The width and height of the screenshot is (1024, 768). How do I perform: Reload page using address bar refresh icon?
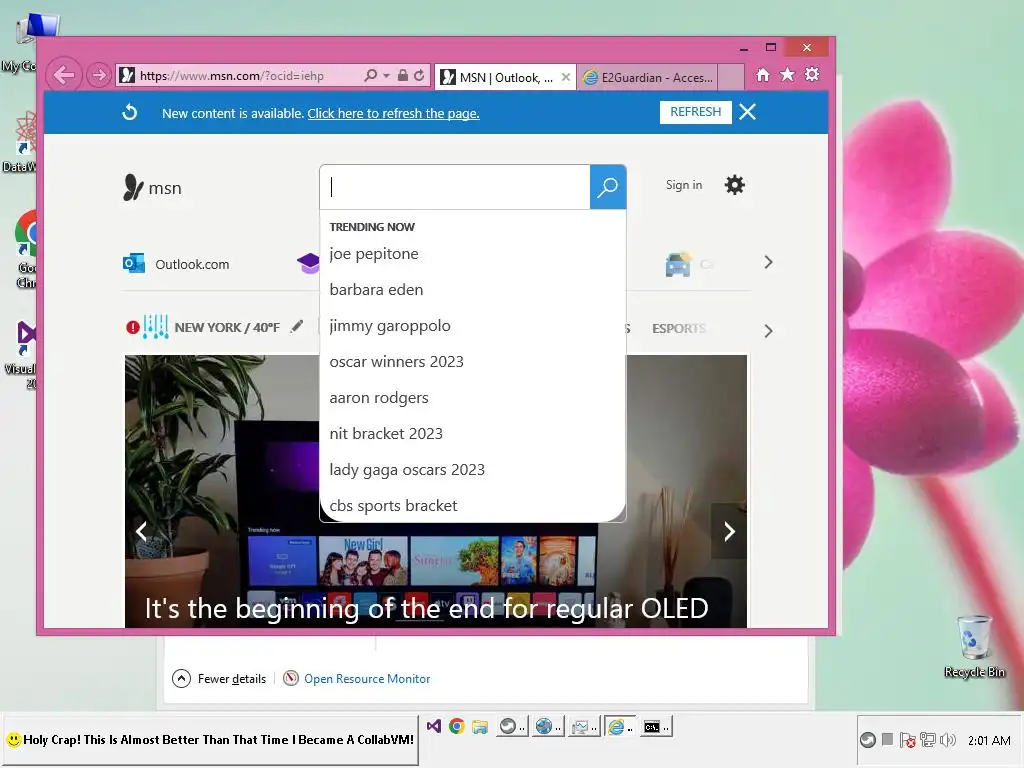click(x=419, y=75)
